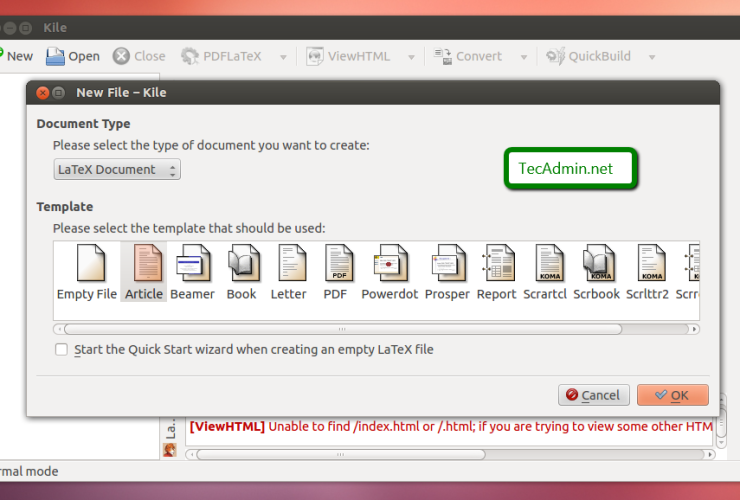Click the template list horizontal scrollbar

coord(342,328)
